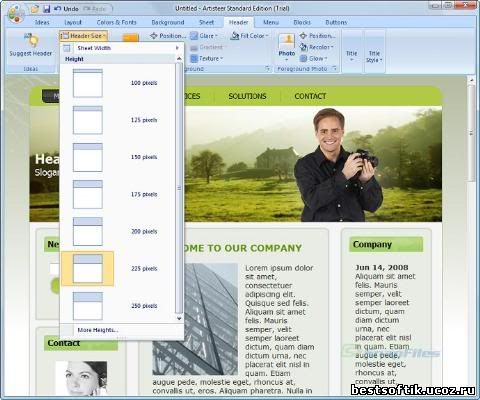
Task: Click the Suggest Header icon
Action: click(x=31, y=41)
